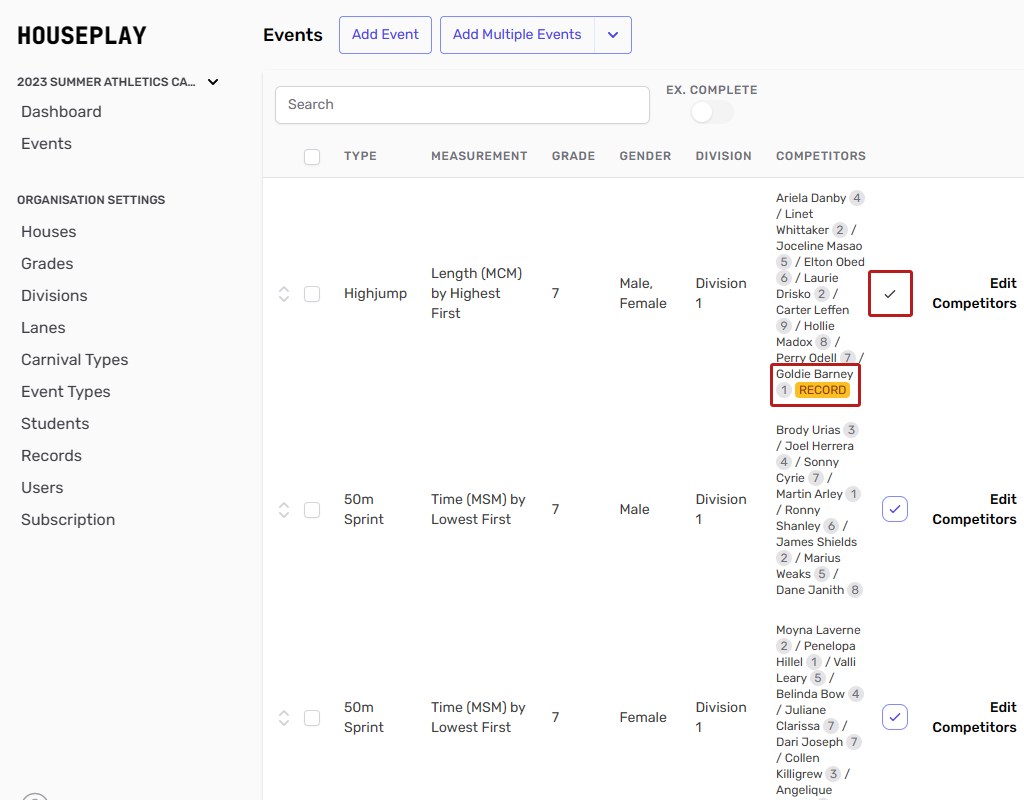Image resolution: width=1024 pixels, height=800 pixels.
Task: Open the Dashboard page from the sidebar
Action: [x=61, y=112]
